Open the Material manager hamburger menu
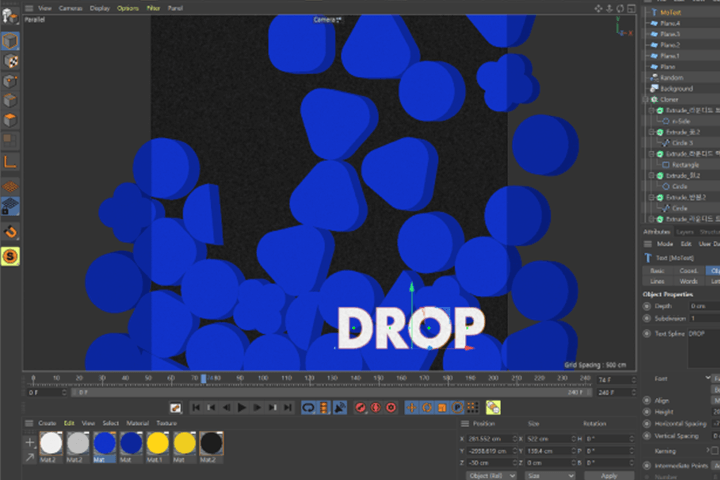This screenshot has width=720, height=480. point(29,423)
